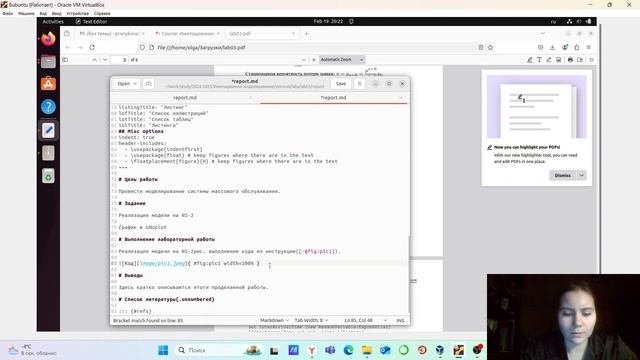The height and width of the screenshot is (360, 640).
Task: Open the weather widget on the taskbar
Action: 33,350
